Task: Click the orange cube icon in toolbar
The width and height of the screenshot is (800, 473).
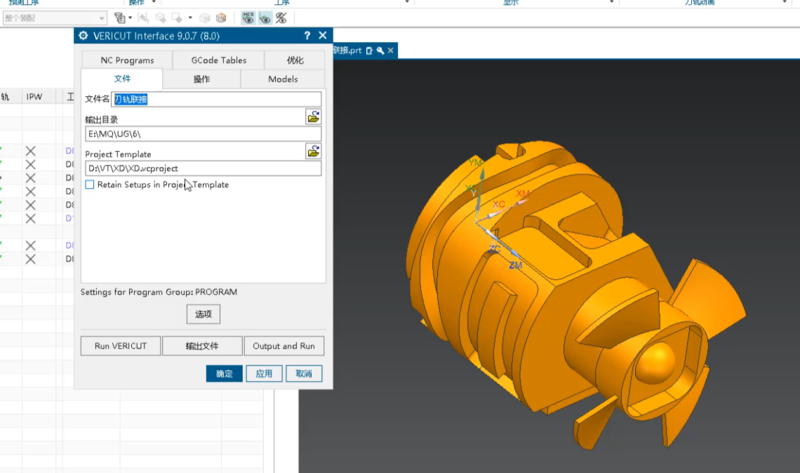Action: tap(221, 18)
